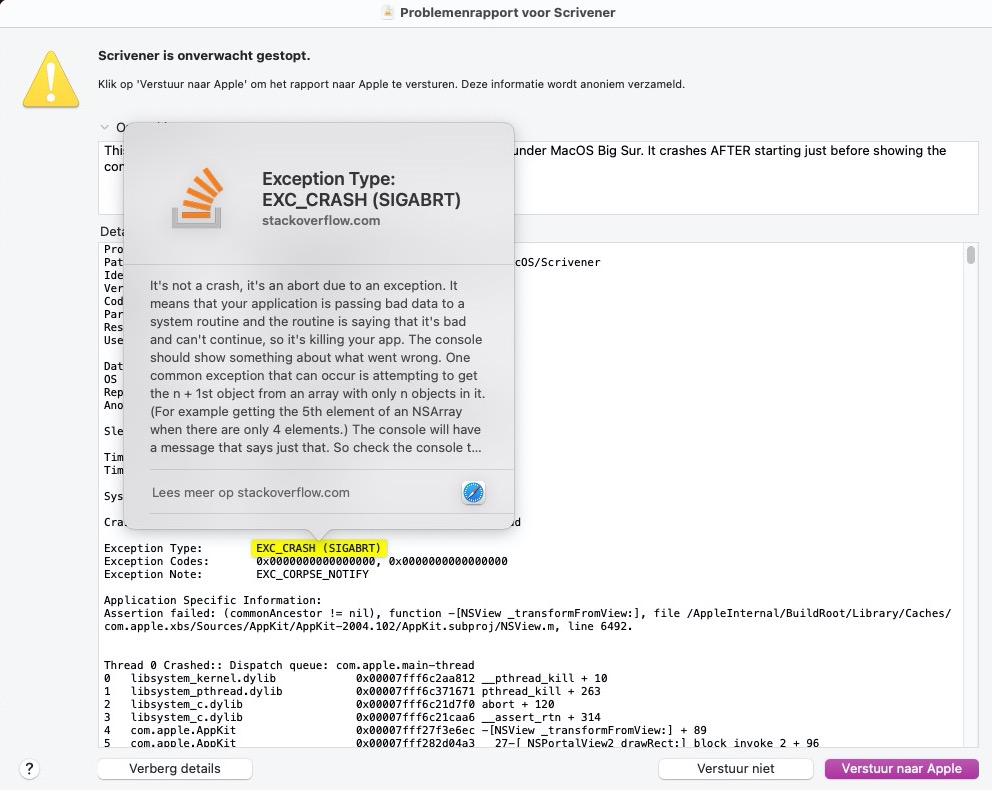
Task: Open the stackoverflow.com domain link in the popover
Action: (x=321, y=221)
